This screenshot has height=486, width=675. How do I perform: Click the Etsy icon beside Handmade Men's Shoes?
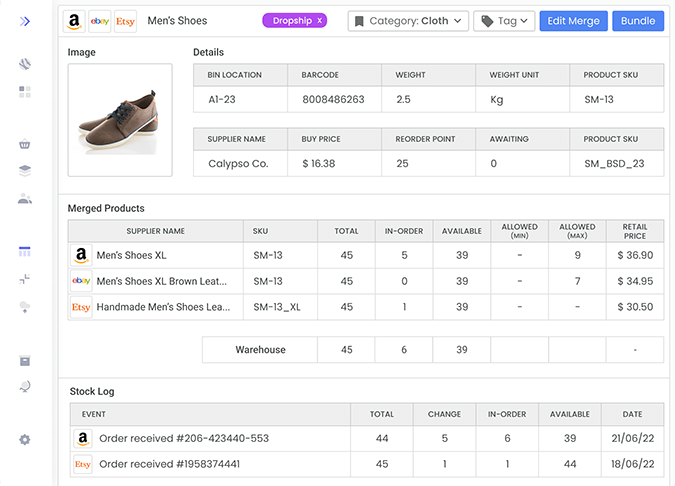[81, 306]
